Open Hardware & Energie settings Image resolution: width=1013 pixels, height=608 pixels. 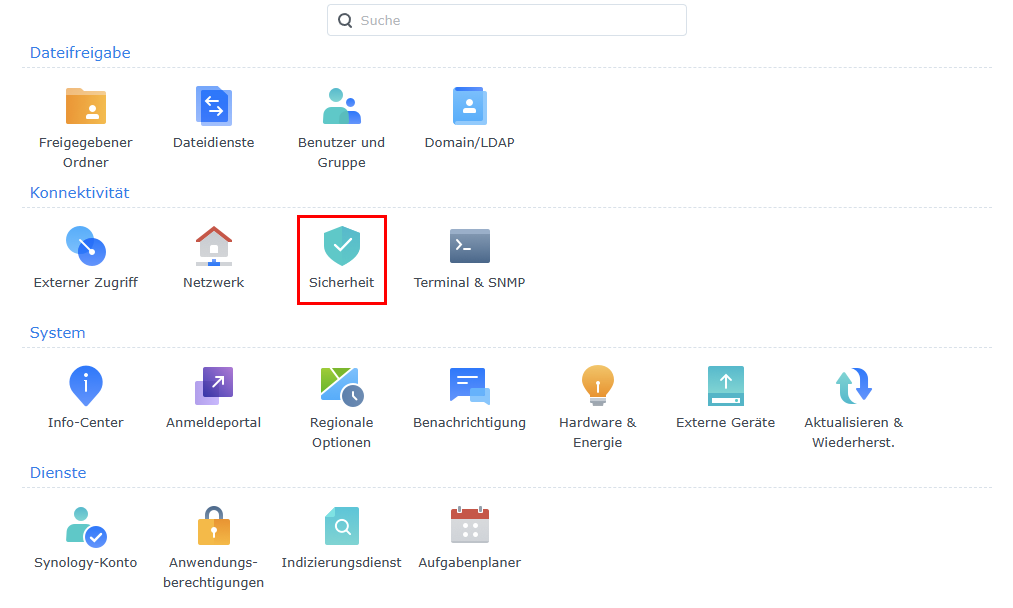tap(597, 386)
